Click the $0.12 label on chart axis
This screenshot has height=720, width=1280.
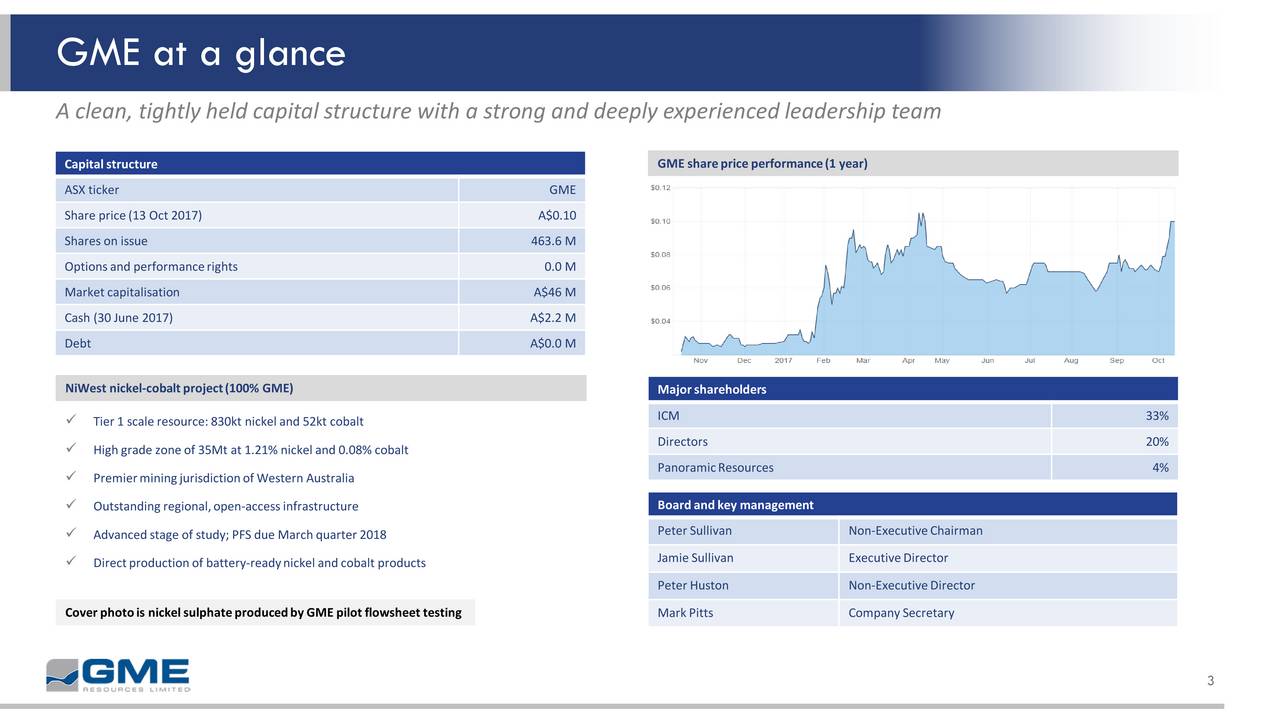(661, 187)
